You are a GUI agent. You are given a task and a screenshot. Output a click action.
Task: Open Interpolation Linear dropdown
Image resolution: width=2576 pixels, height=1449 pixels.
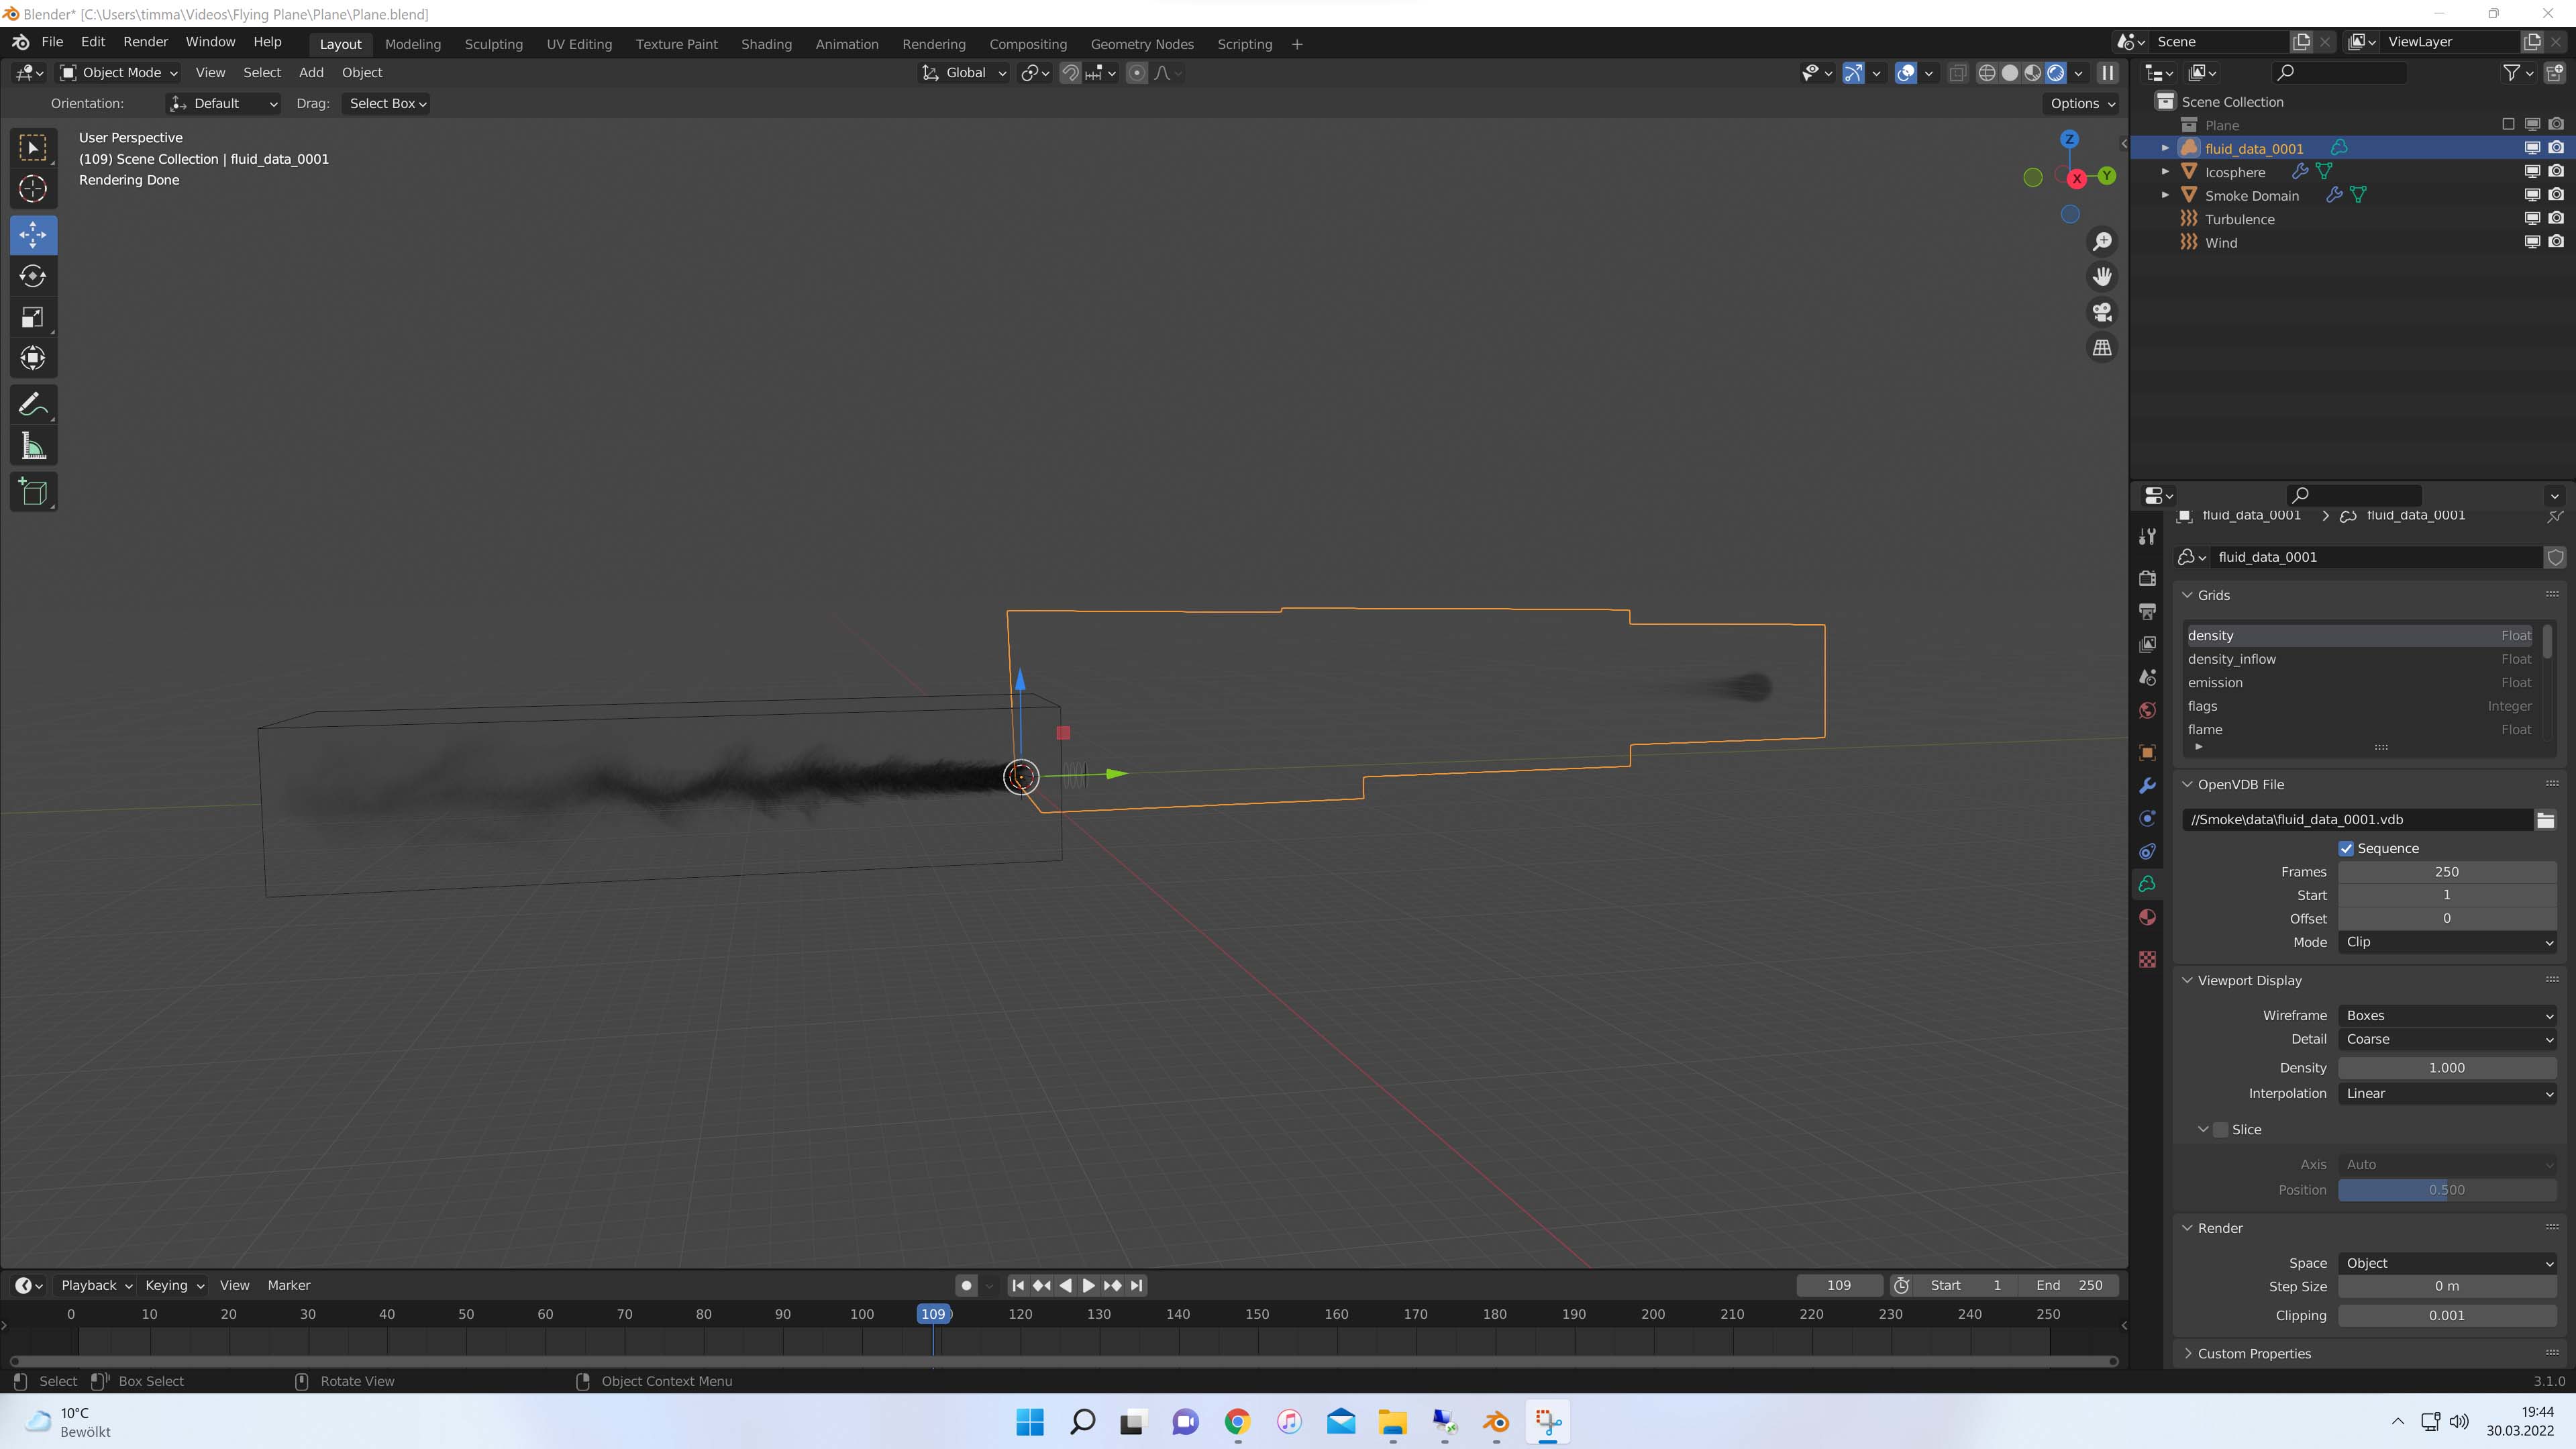coord(2447,1094)
